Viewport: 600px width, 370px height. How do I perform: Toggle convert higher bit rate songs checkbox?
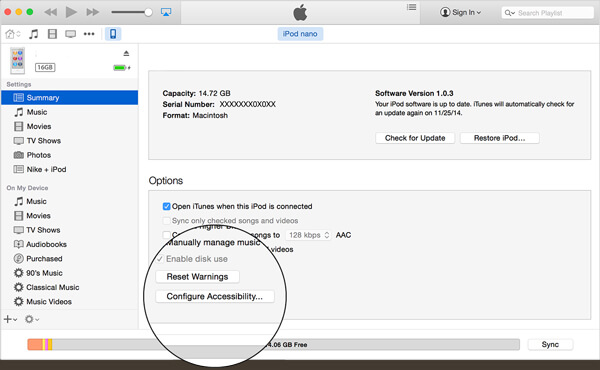(166, 235)
